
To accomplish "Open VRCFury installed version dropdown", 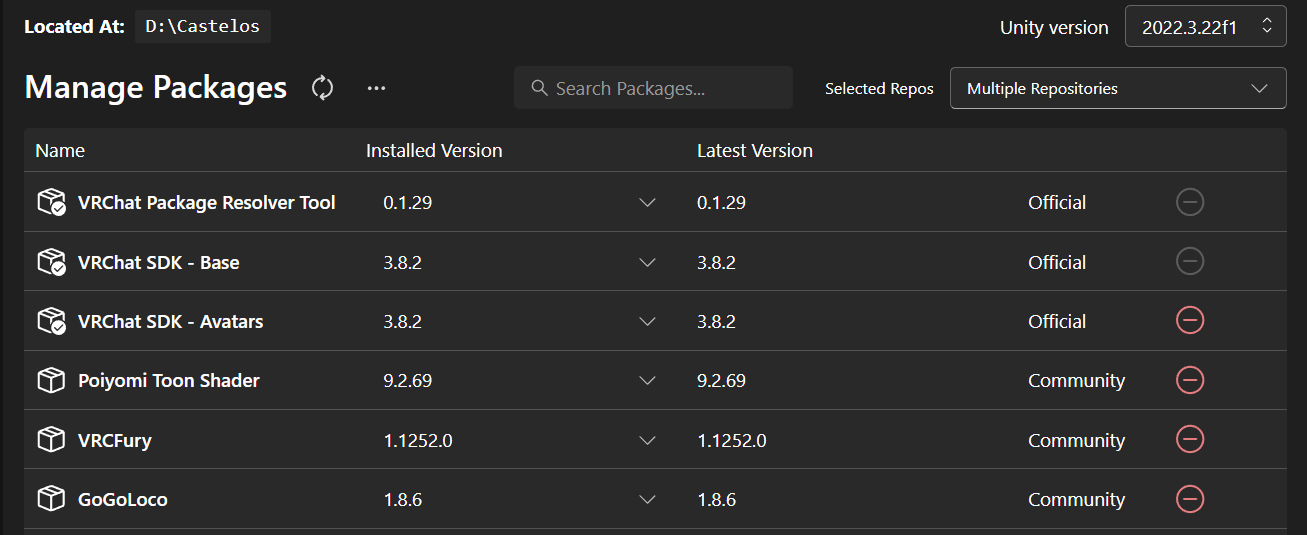I will point(647,440).
